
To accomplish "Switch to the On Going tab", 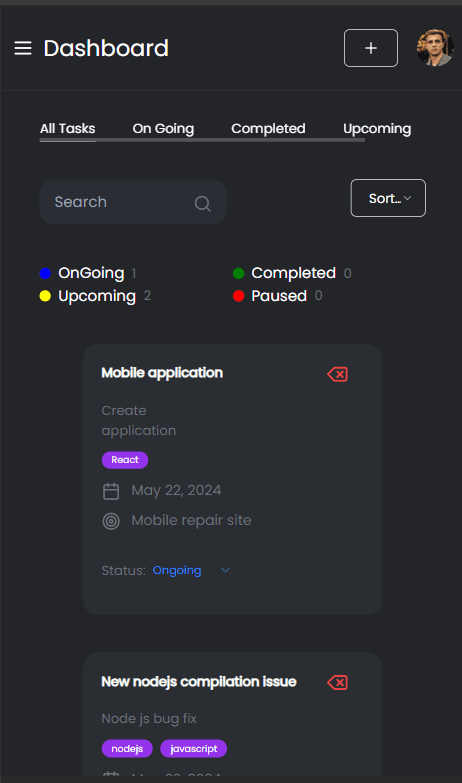I will tap(163, 129).
